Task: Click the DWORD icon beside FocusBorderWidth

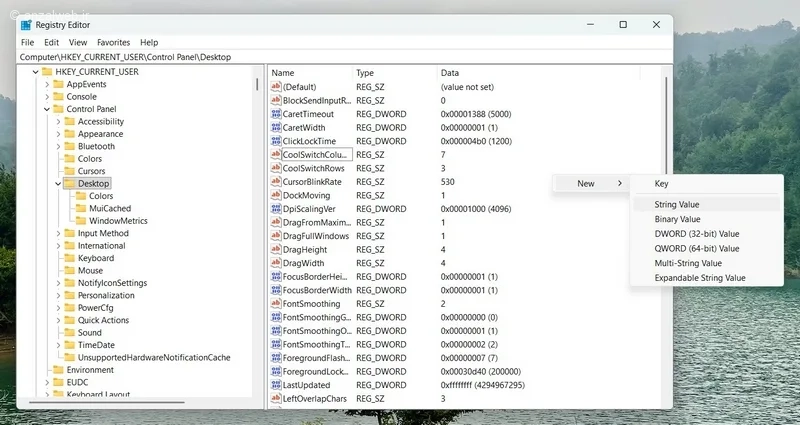Action: click(x=276, y=290)
